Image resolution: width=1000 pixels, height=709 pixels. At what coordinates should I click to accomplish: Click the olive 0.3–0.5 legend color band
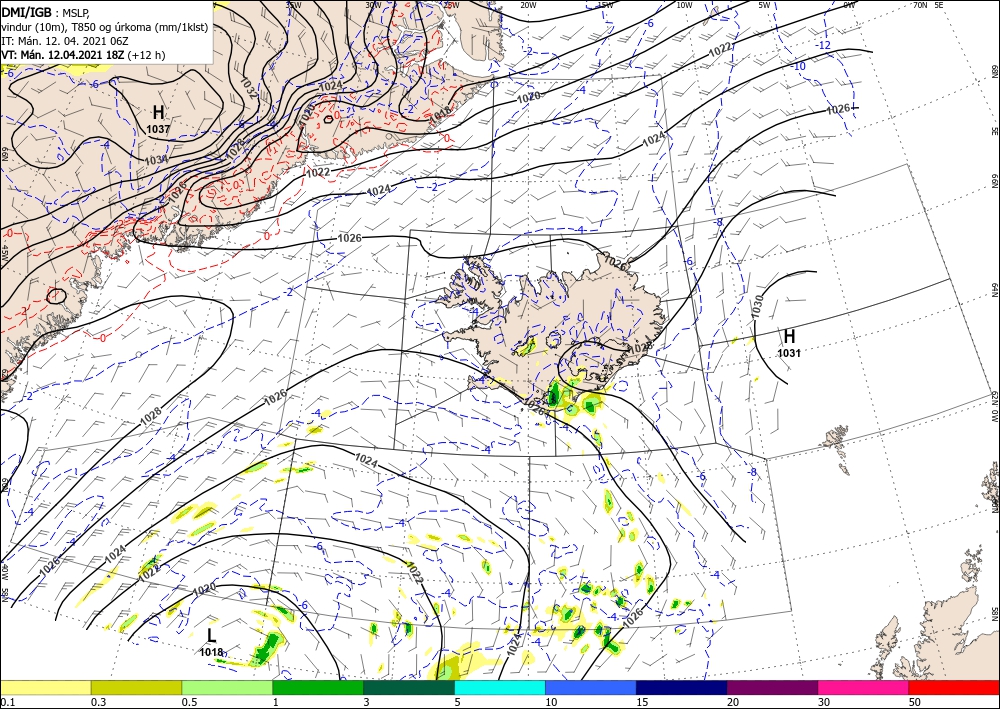[136, 687]
